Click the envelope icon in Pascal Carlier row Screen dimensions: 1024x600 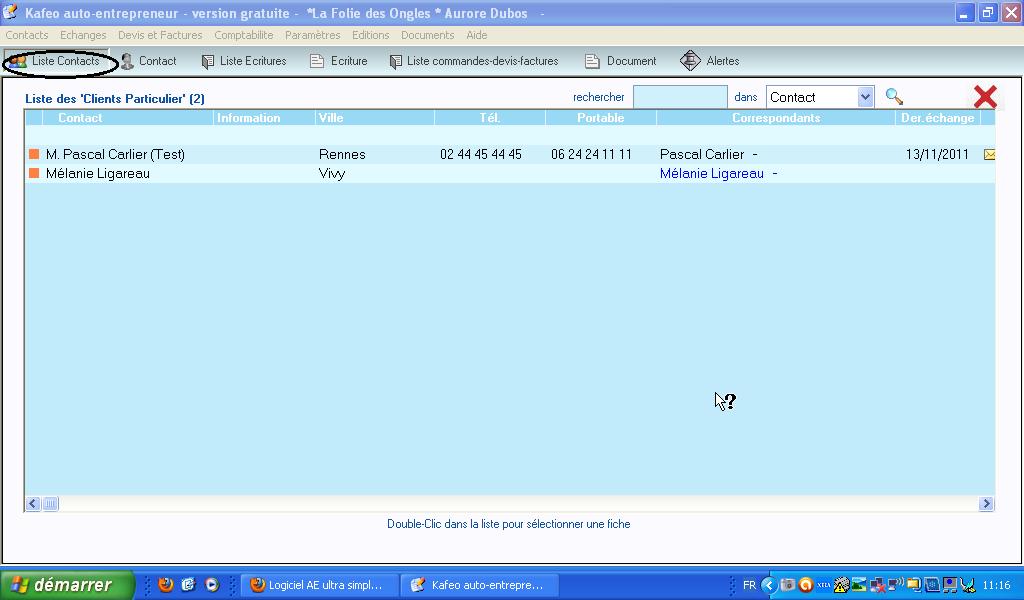990,155
